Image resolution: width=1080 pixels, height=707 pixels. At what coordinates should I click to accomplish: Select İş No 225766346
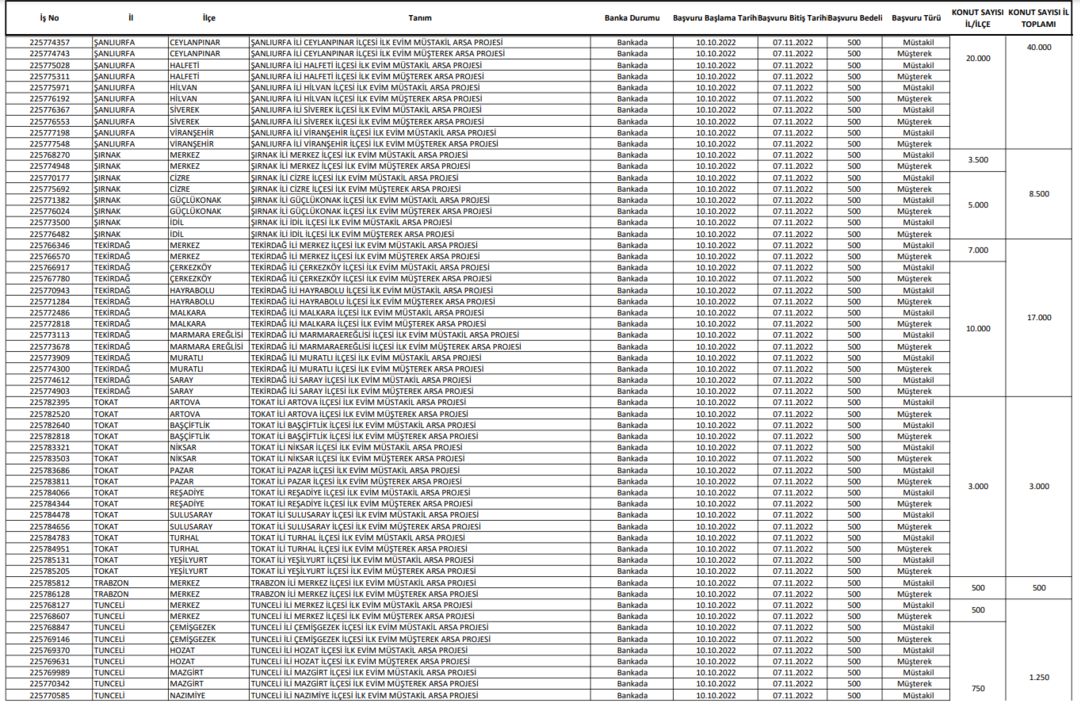(x=50, y=245)
